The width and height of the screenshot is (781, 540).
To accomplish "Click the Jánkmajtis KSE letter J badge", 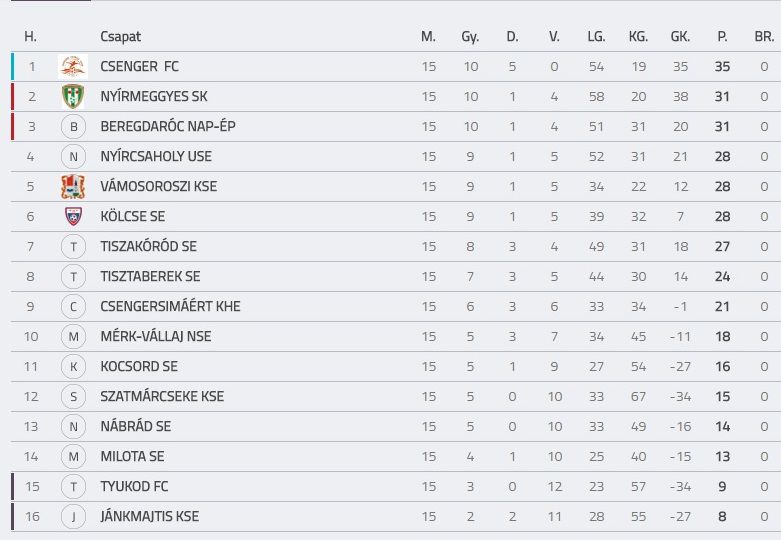I will tap(73, 517).
